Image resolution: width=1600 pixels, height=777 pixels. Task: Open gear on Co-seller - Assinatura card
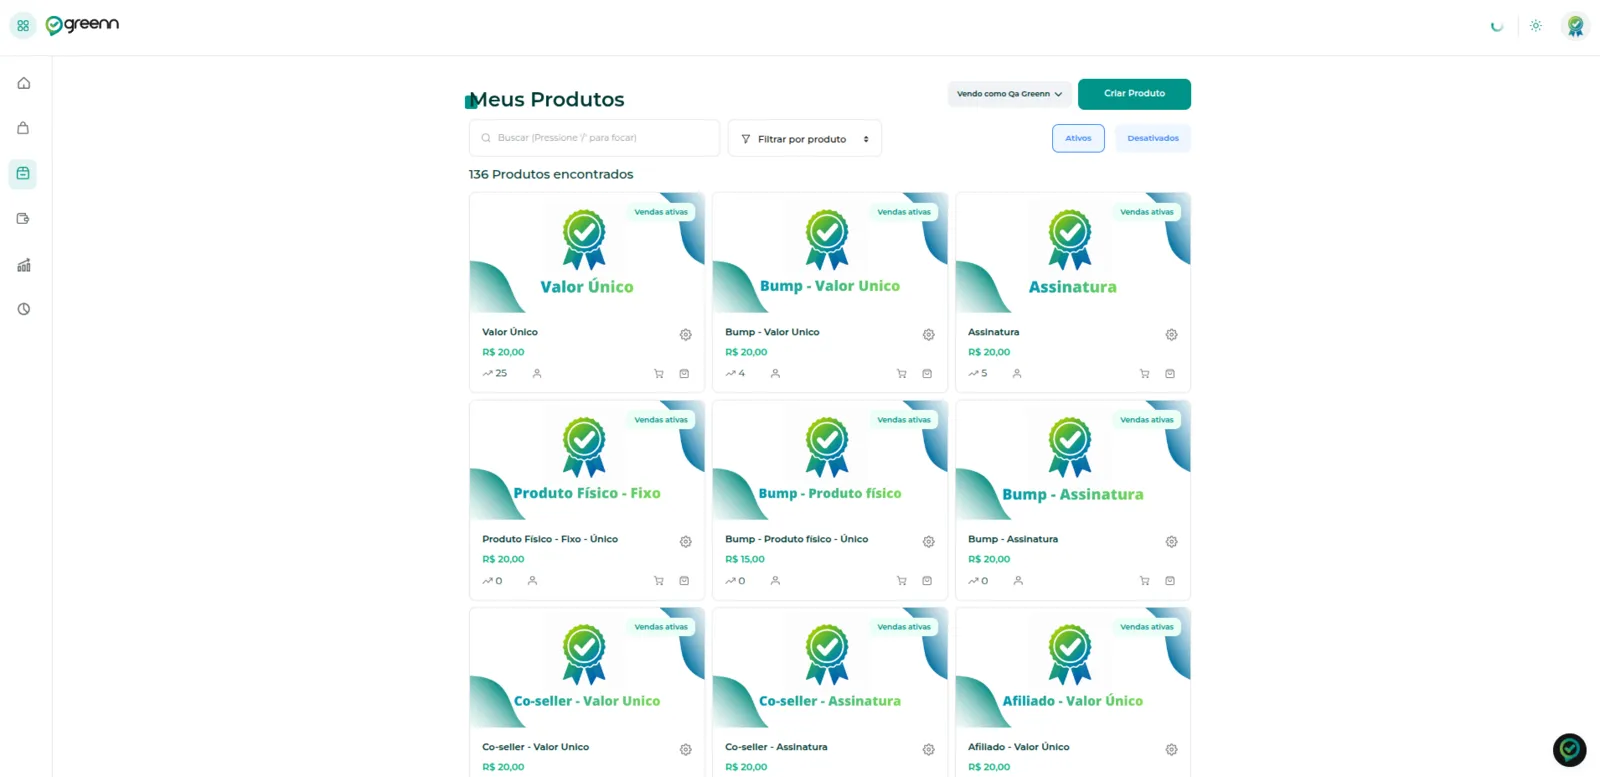point(929,750)
